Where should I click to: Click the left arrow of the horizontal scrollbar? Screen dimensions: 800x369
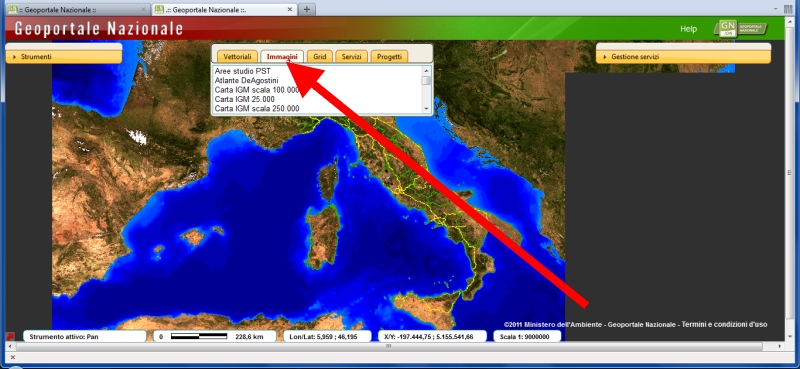click(x=10, y=346)
